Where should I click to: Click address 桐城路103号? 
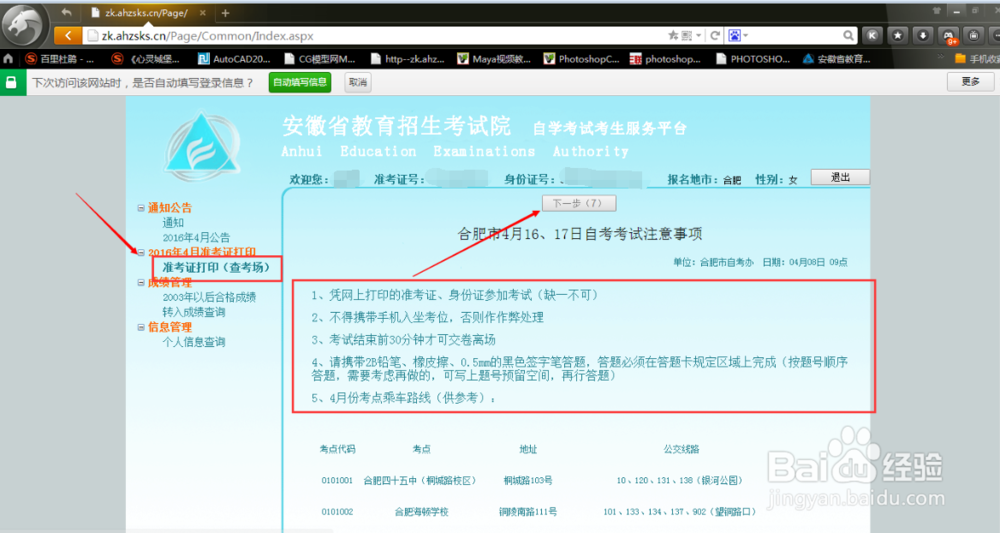pos(528,480)
